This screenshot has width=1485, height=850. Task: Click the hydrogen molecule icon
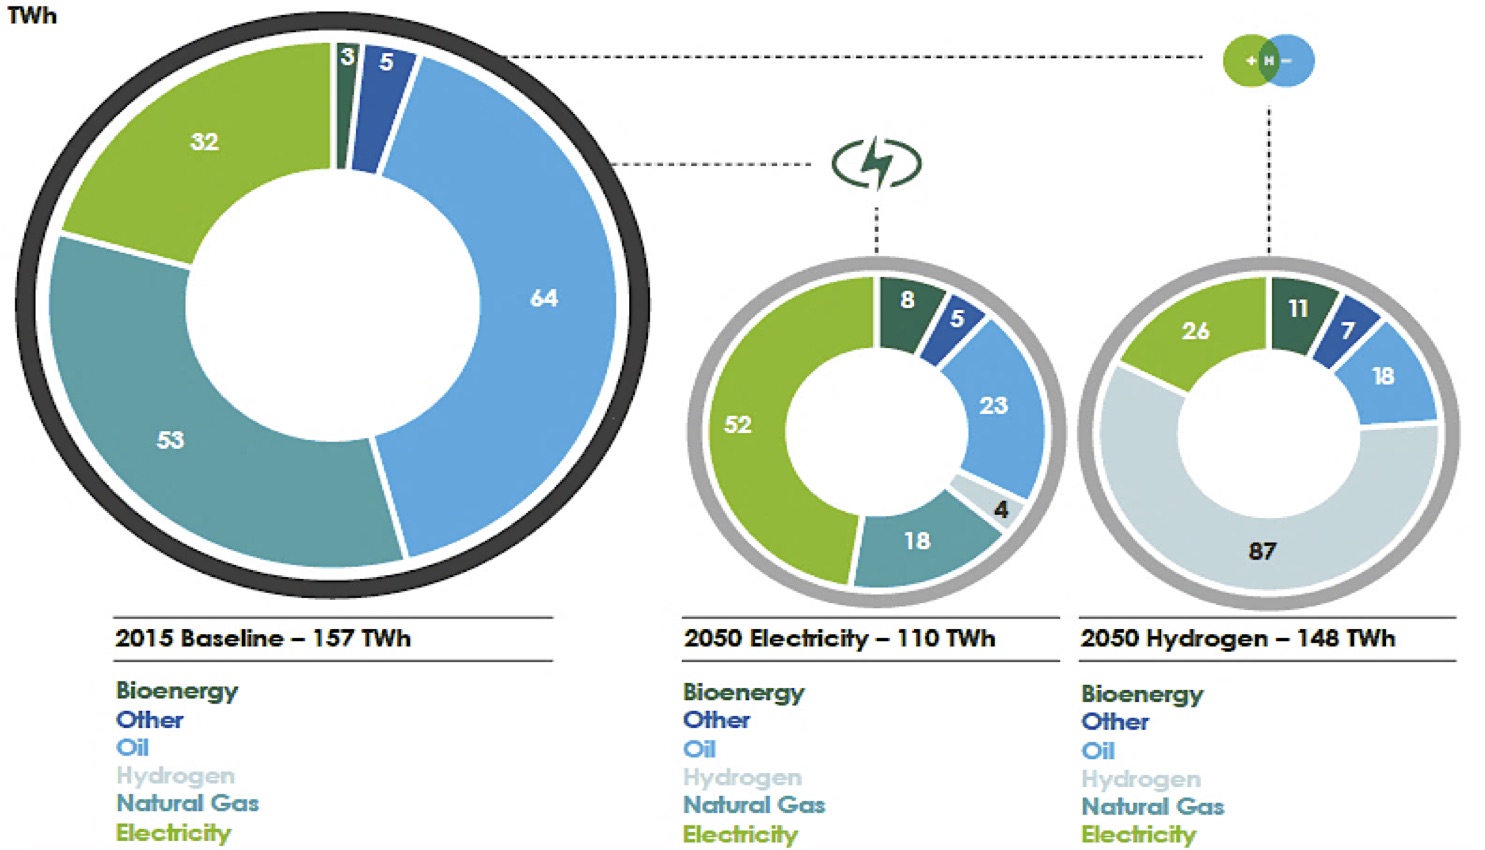1268,61
